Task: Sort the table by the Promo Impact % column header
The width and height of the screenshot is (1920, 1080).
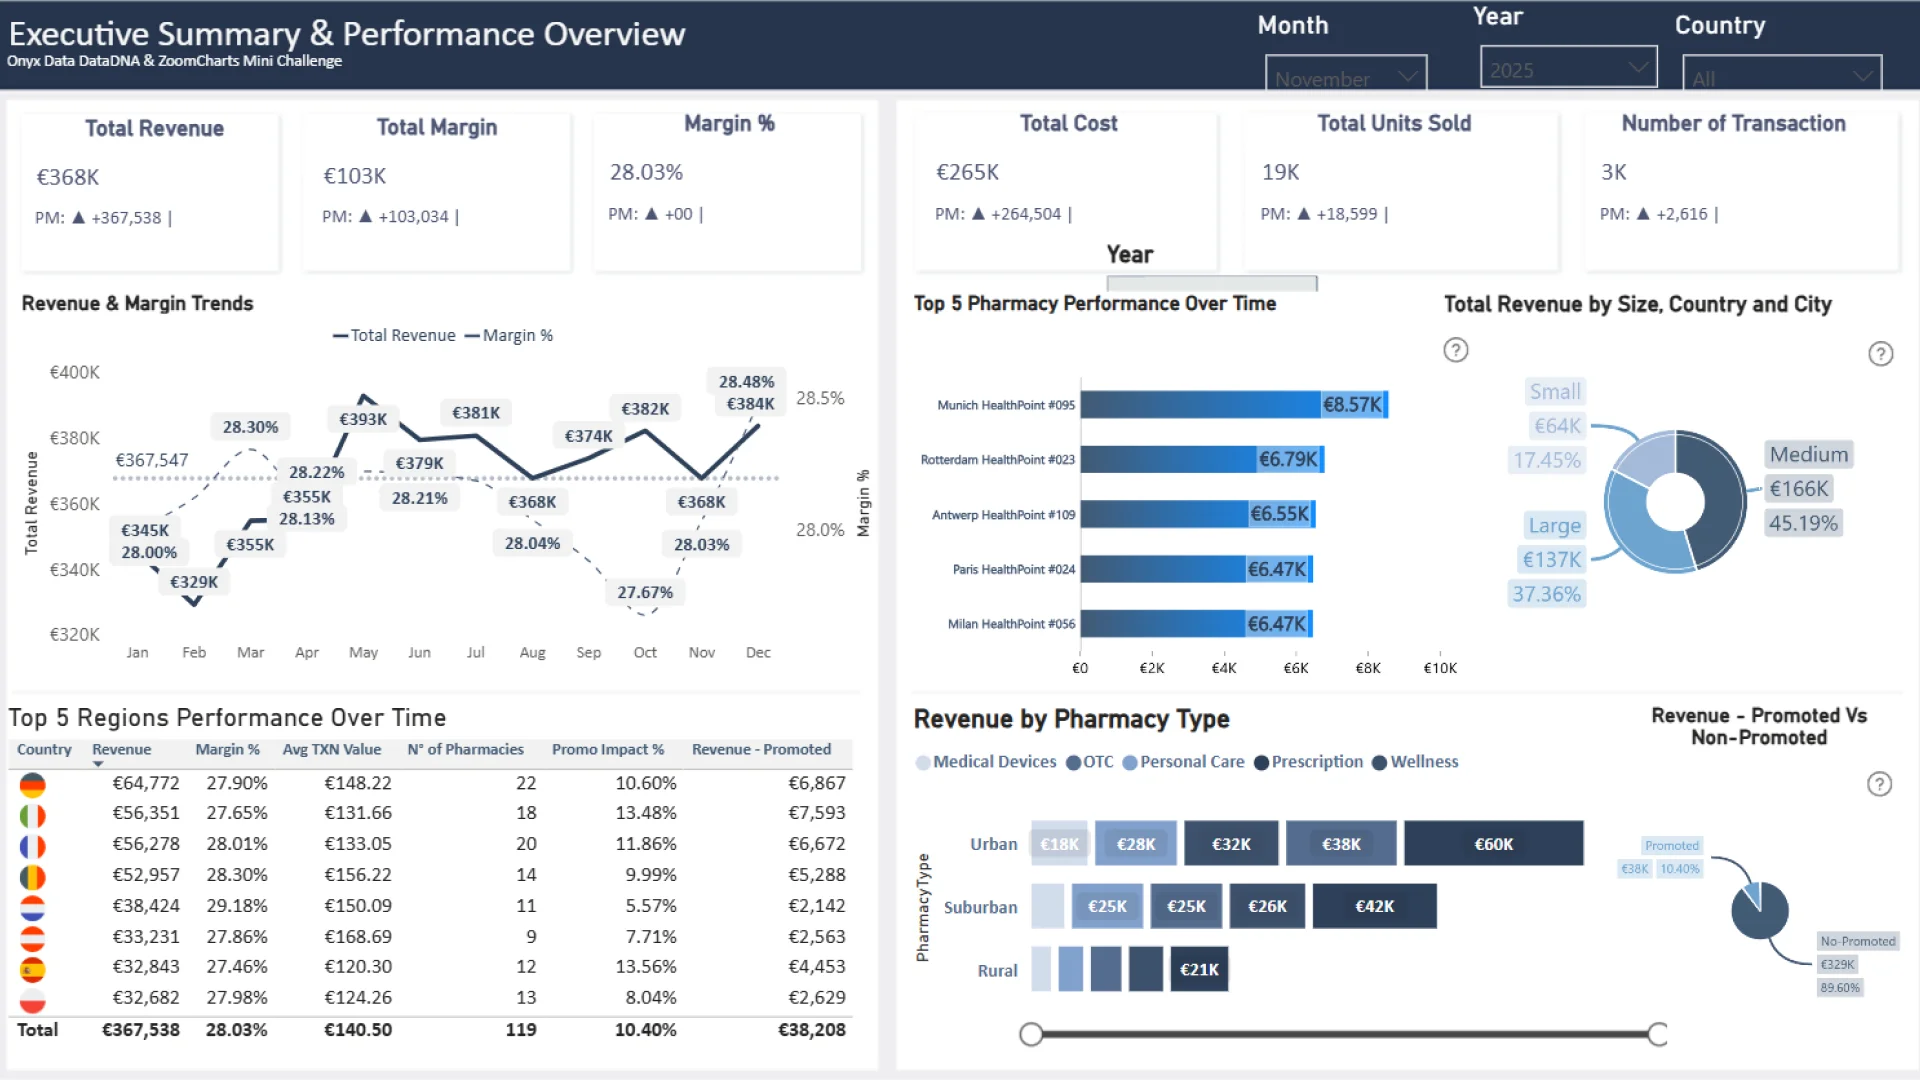Action: (x=607, y=749)
